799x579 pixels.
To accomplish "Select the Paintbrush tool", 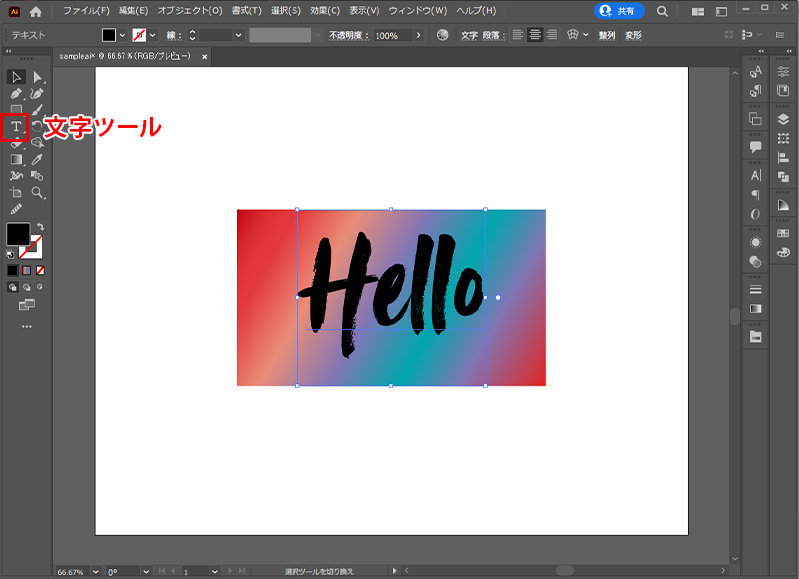I will tap(37, 110).
